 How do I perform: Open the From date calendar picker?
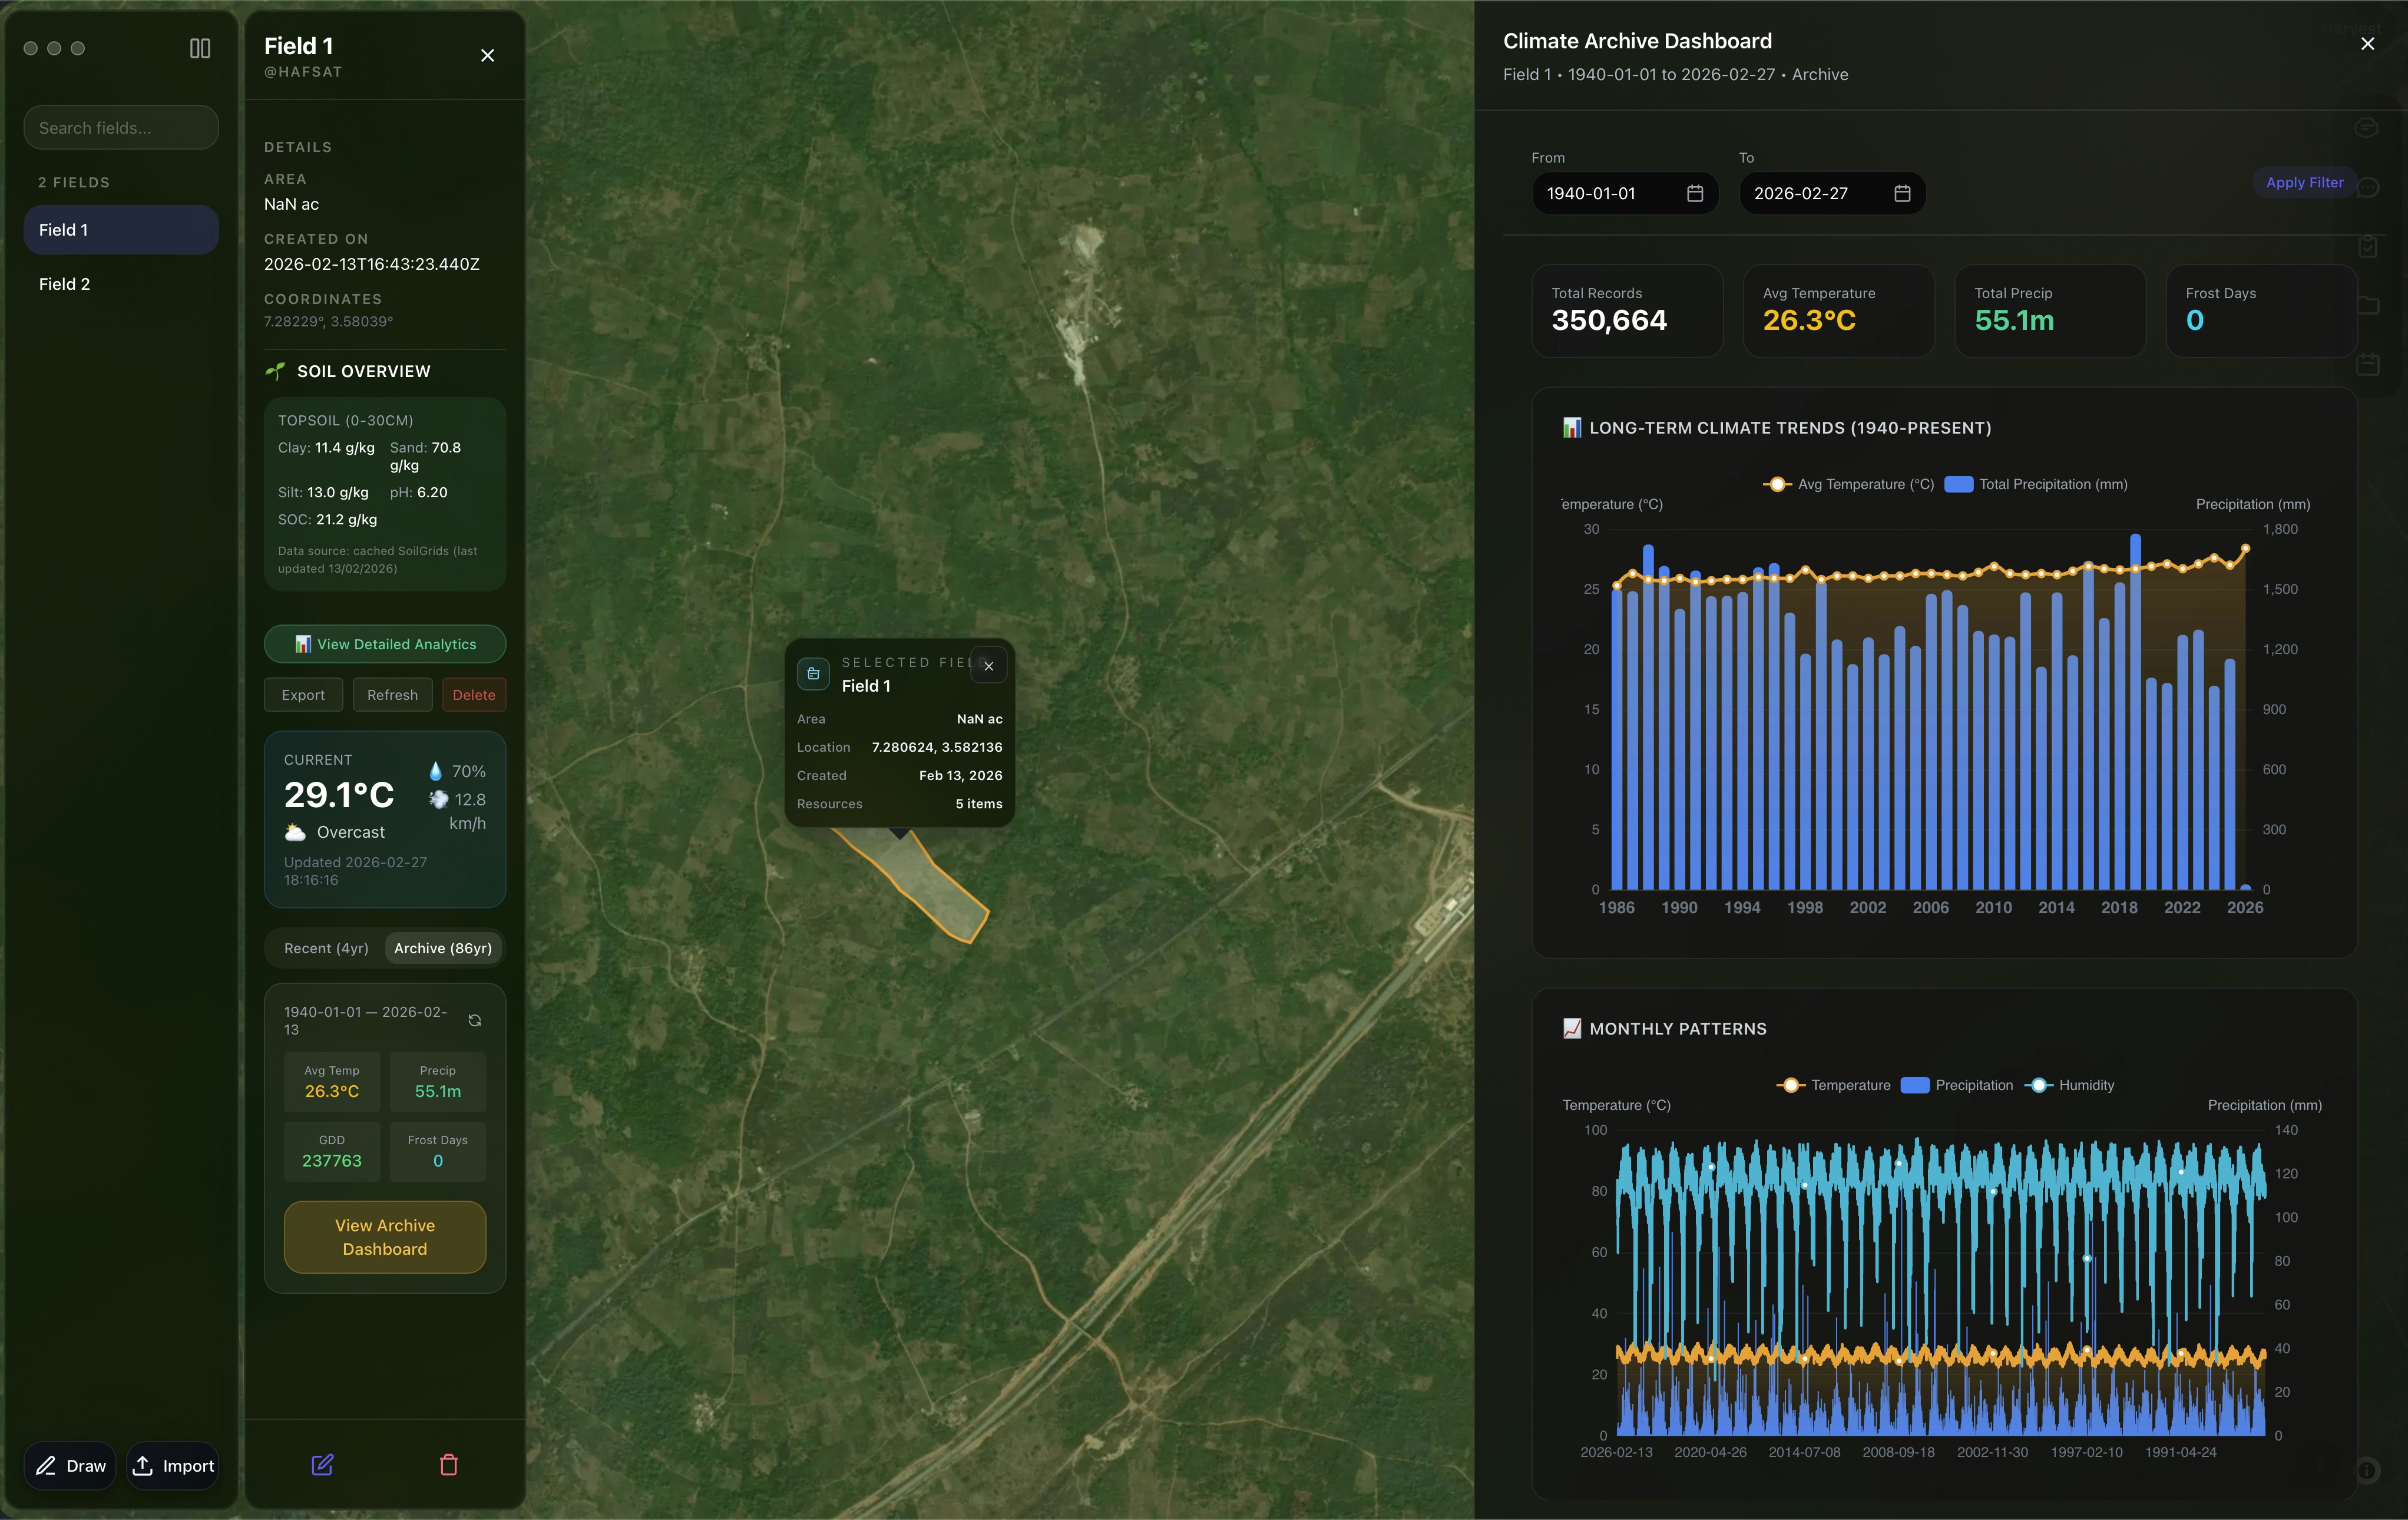tap(1695, 193)
